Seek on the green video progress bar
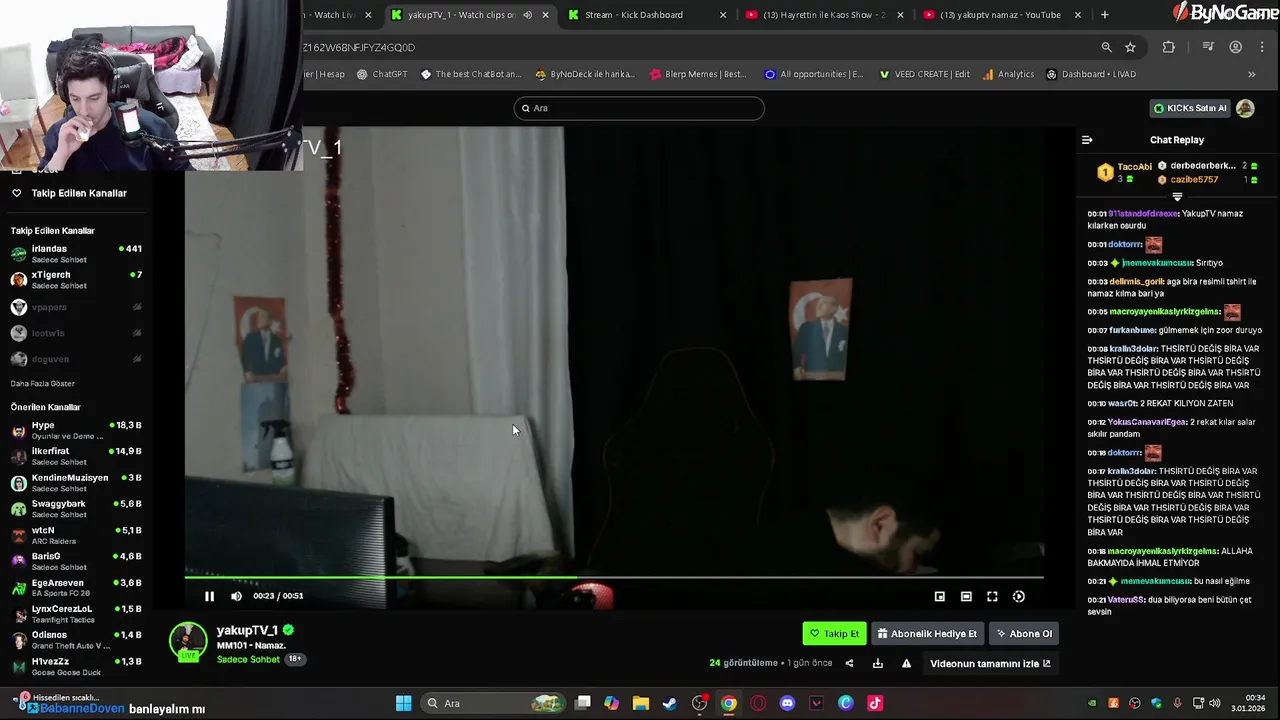 (614, 577)
